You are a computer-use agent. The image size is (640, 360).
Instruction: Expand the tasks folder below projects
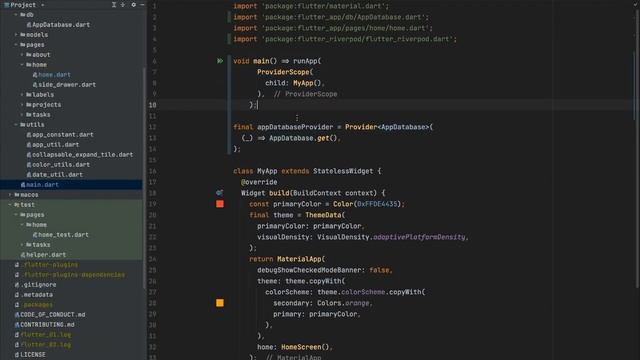click(22, 115)
